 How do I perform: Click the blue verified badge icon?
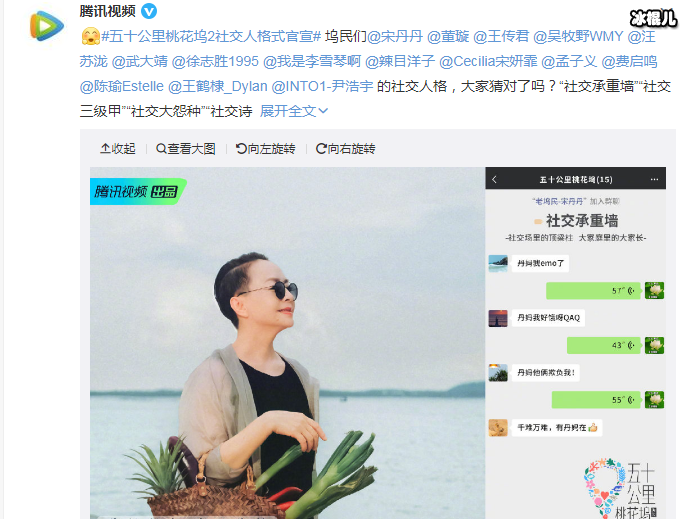[149, 11]
